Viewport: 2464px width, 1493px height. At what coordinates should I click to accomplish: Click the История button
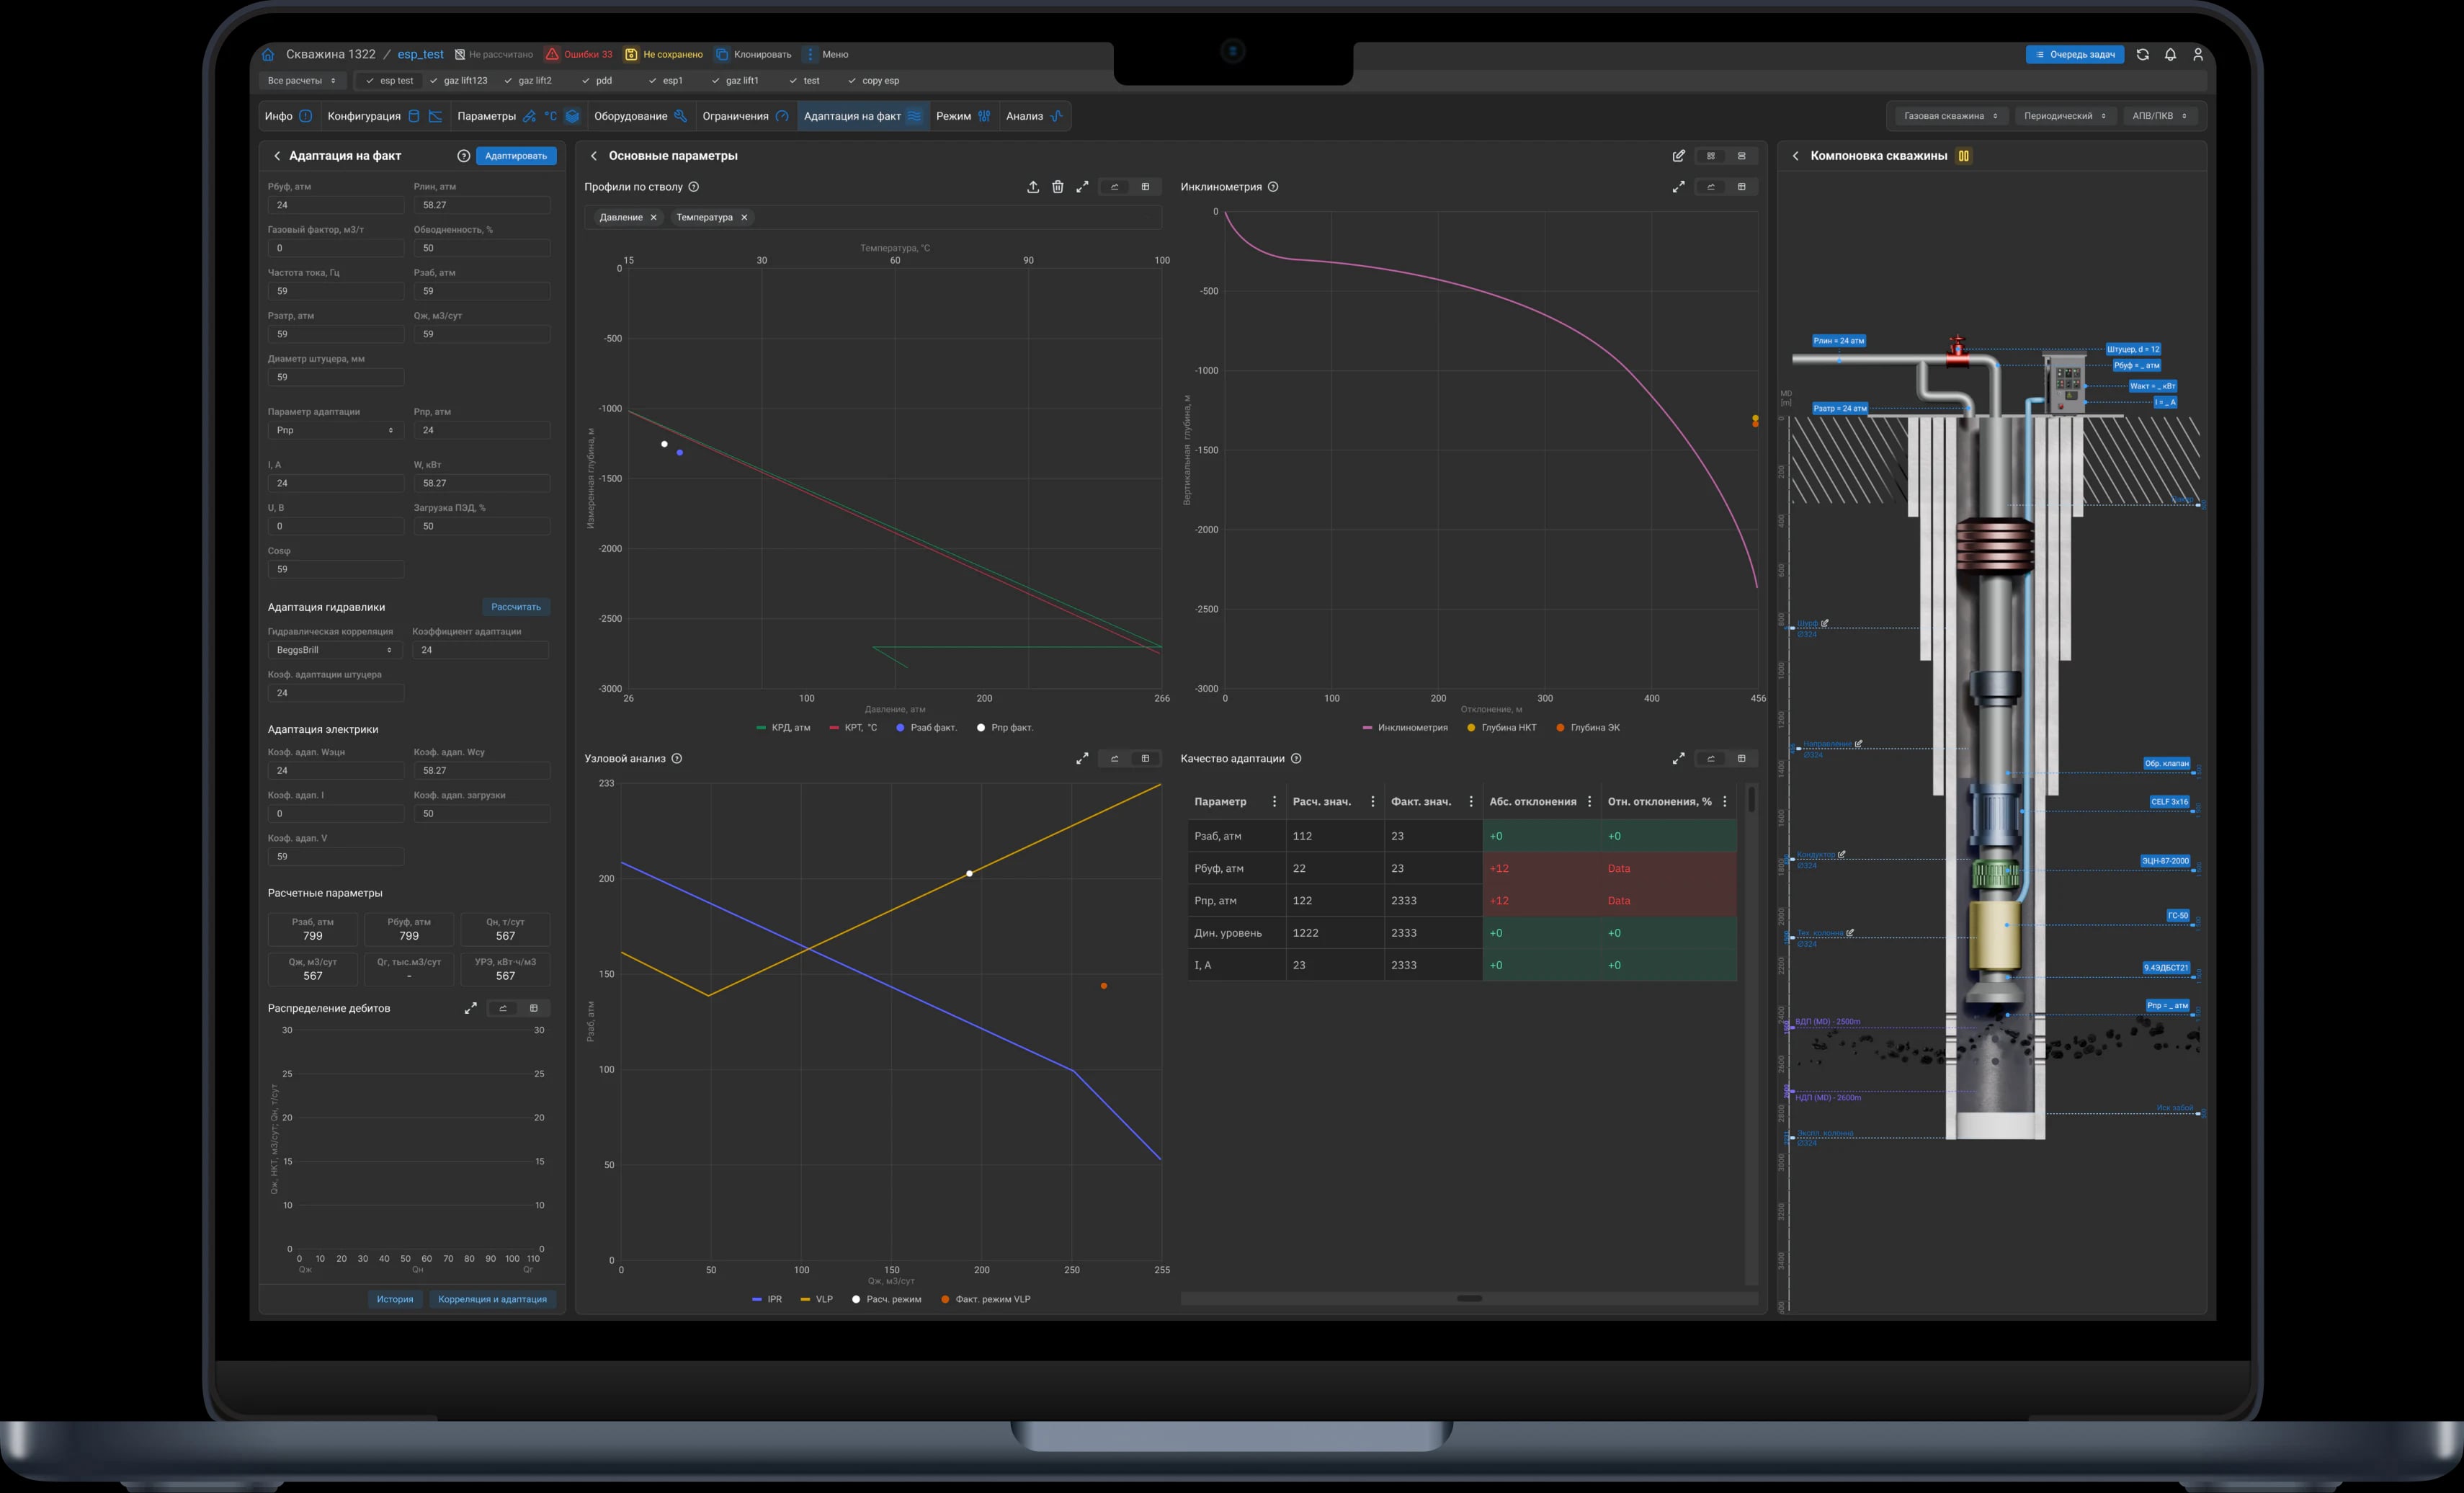point(395,1299)
